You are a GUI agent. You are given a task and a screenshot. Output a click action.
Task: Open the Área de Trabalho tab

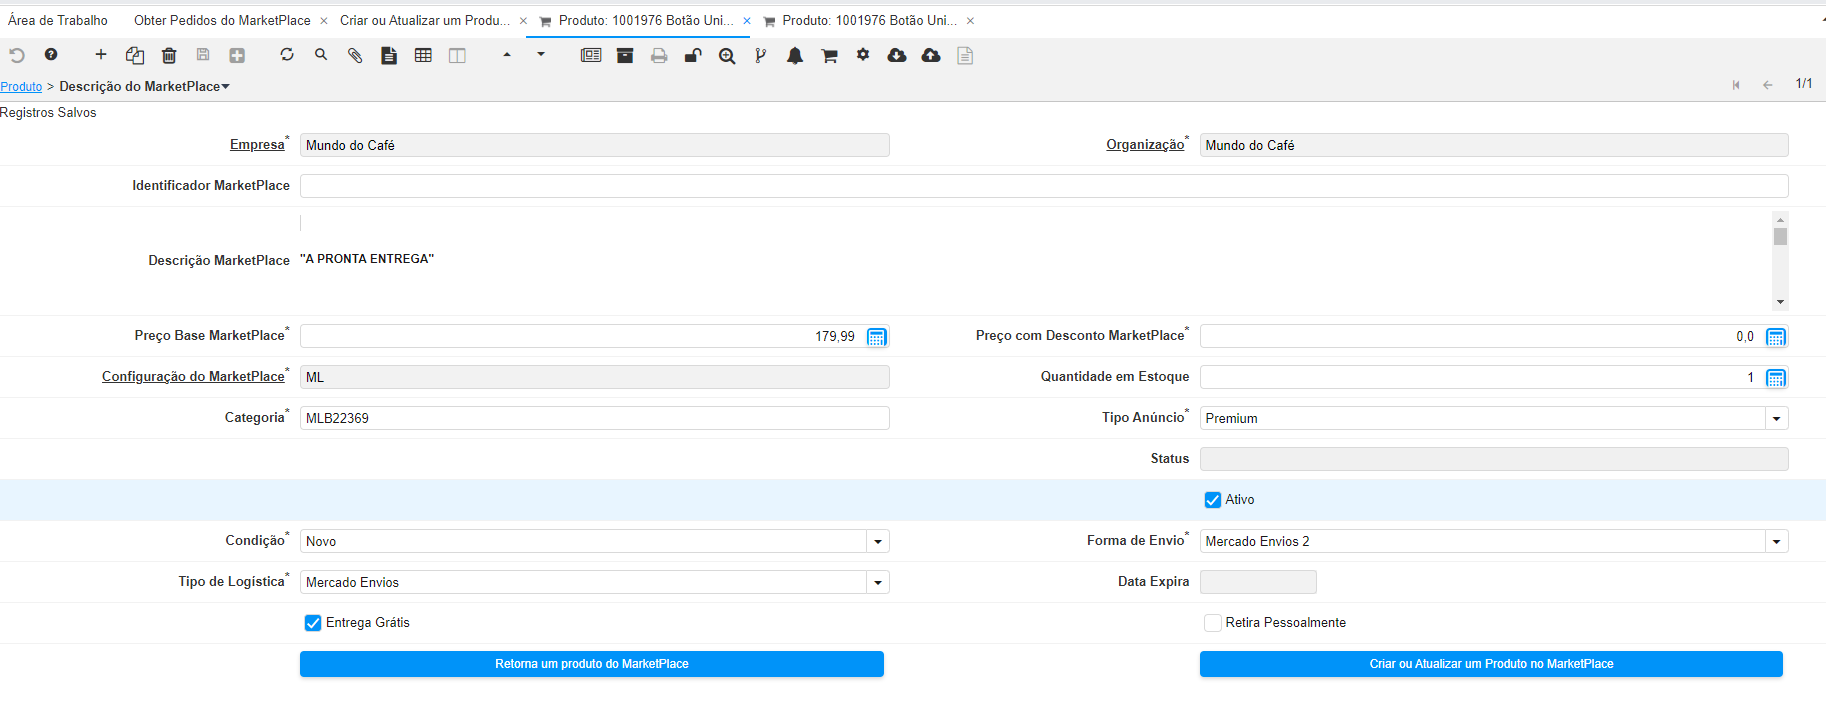coord(58,20)
